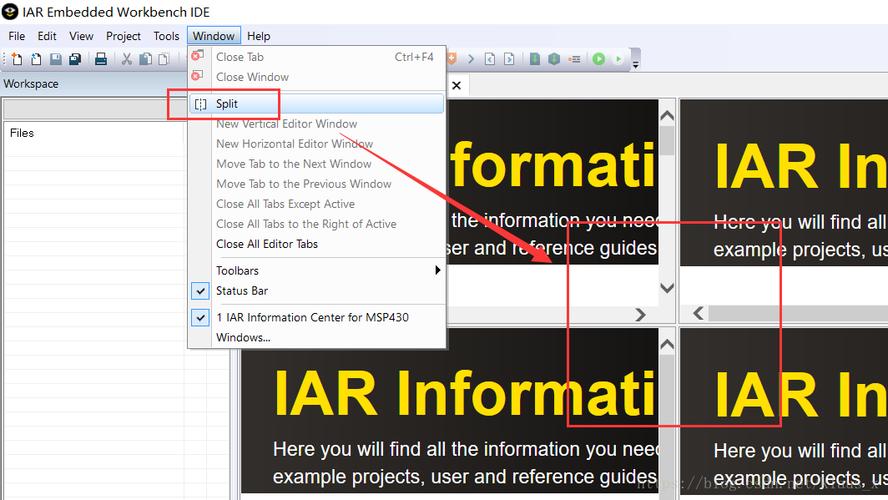Click the Close Window icon in the Window menu
The height and width of the screenshot is (500, 888).
click(x=197, y=75)
